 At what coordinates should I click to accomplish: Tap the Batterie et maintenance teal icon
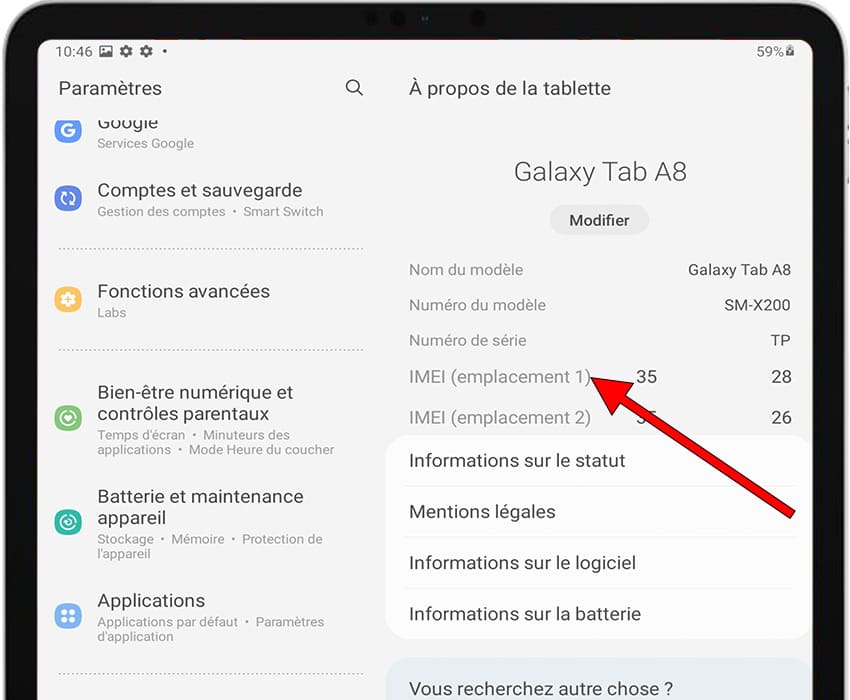[x=68, y=522]
